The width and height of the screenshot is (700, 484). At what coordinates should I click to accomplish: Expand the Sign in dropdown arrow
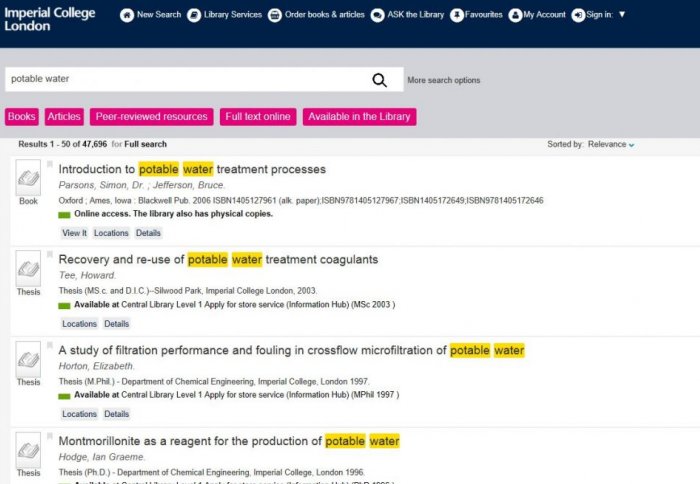(622, 15)
